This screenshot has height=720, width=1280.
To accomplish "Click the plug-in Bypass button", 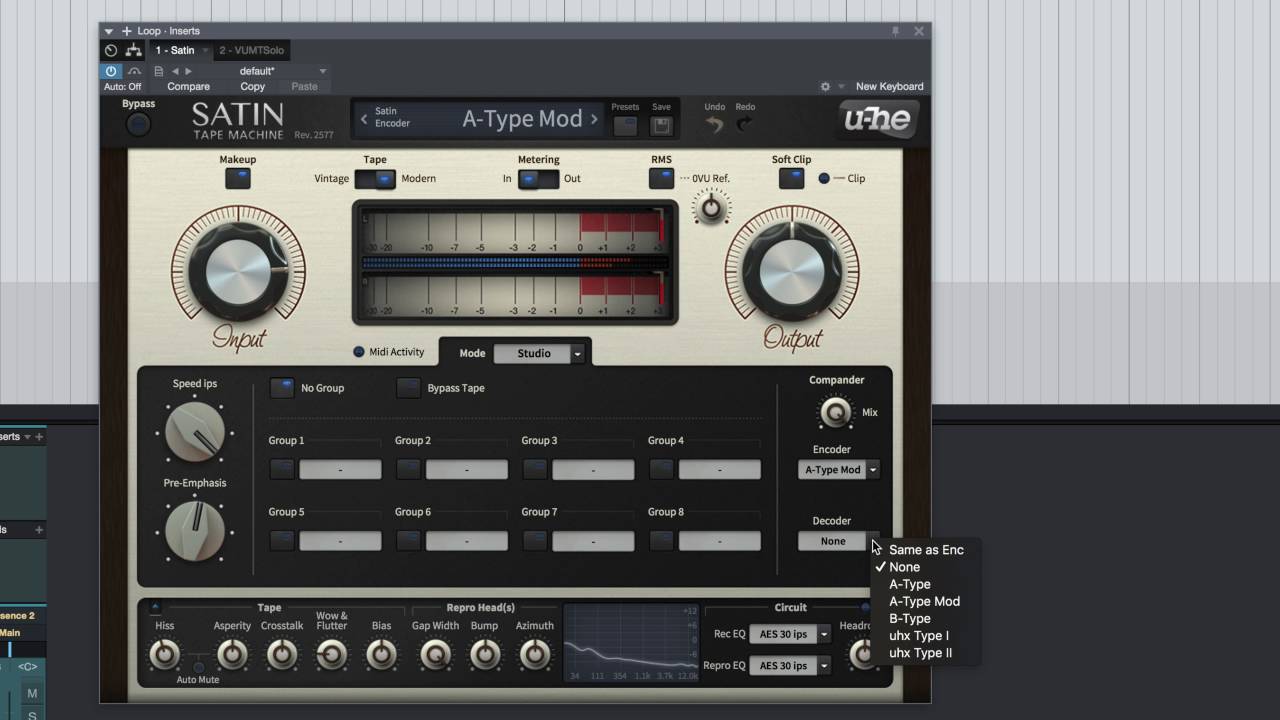I will [x=138, y=124].
